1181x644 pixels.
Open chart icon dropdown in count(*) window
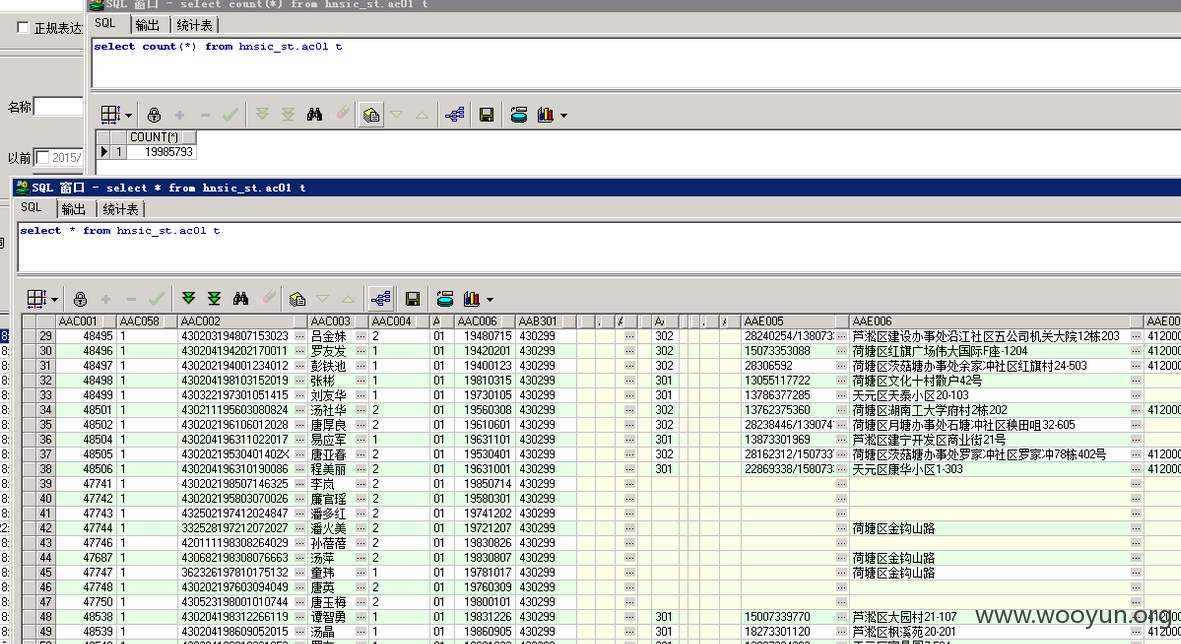click(x=563, y=115)
